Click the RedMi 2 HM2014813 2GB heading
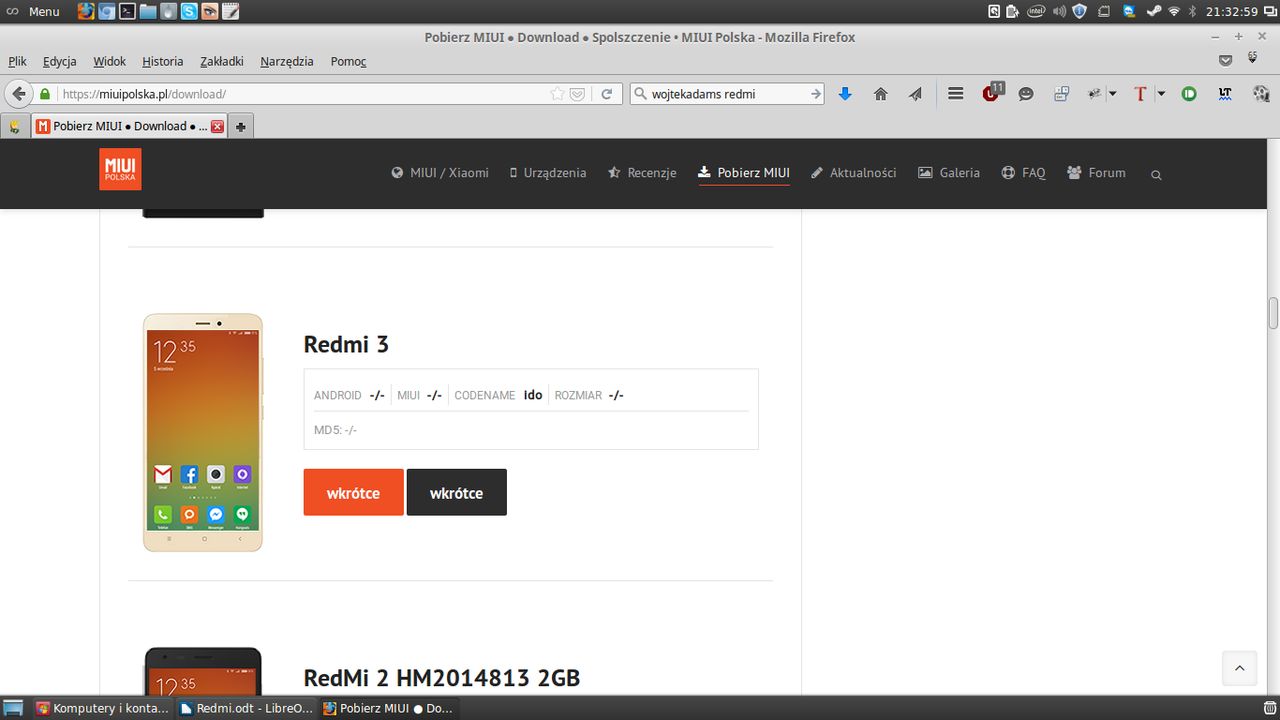Image resolution: width=1280 pixels, height=720 pixels. click(442, 678)
